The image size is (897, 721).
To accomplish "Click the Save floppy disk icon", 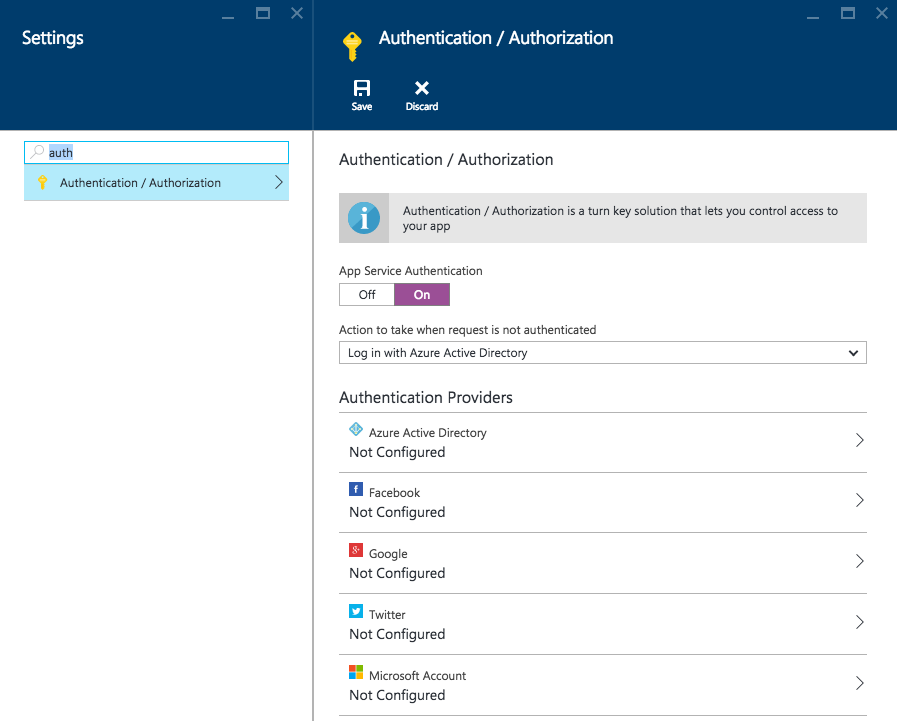I will [x=362, y=88].
